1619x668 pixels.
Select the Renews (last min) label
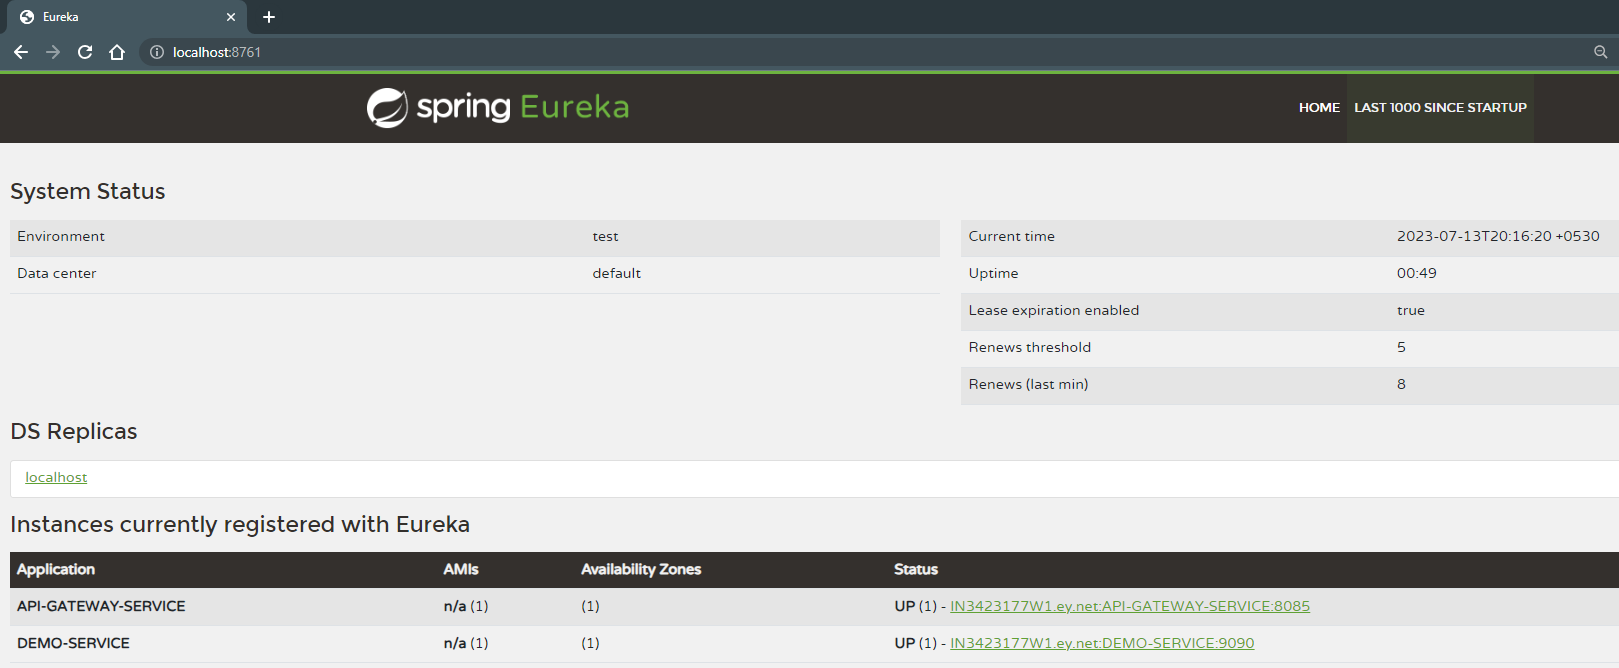(1029, 385)
